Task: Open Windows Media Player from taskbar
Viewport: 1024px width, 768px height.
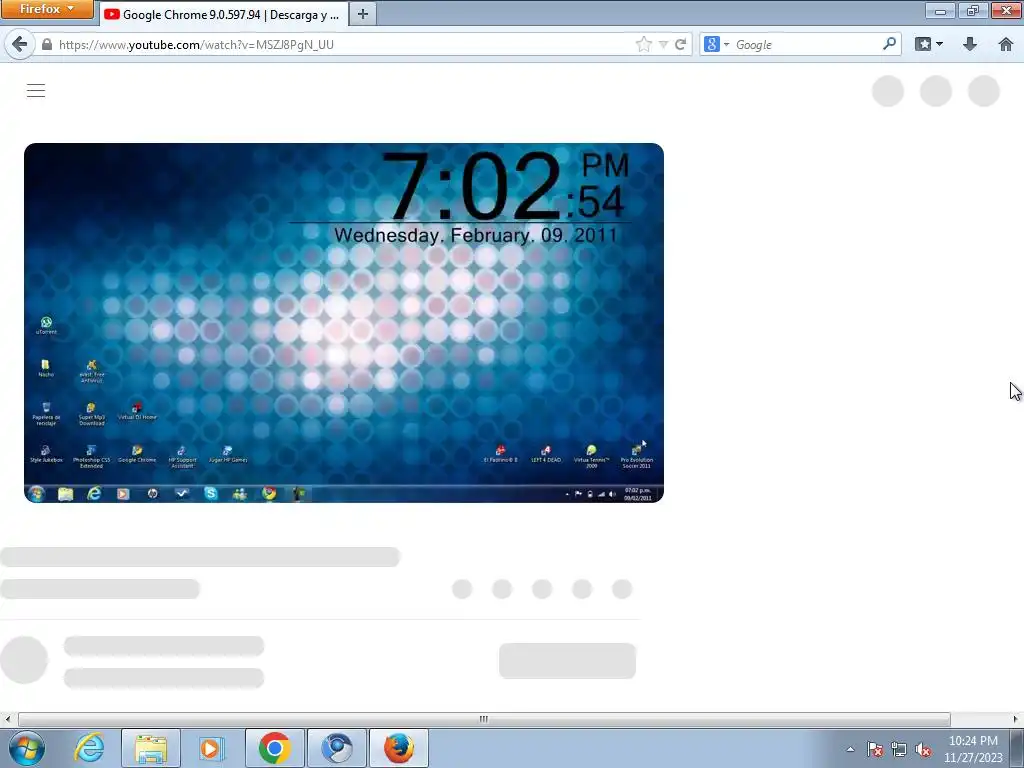Action: [x=211, y=748]
